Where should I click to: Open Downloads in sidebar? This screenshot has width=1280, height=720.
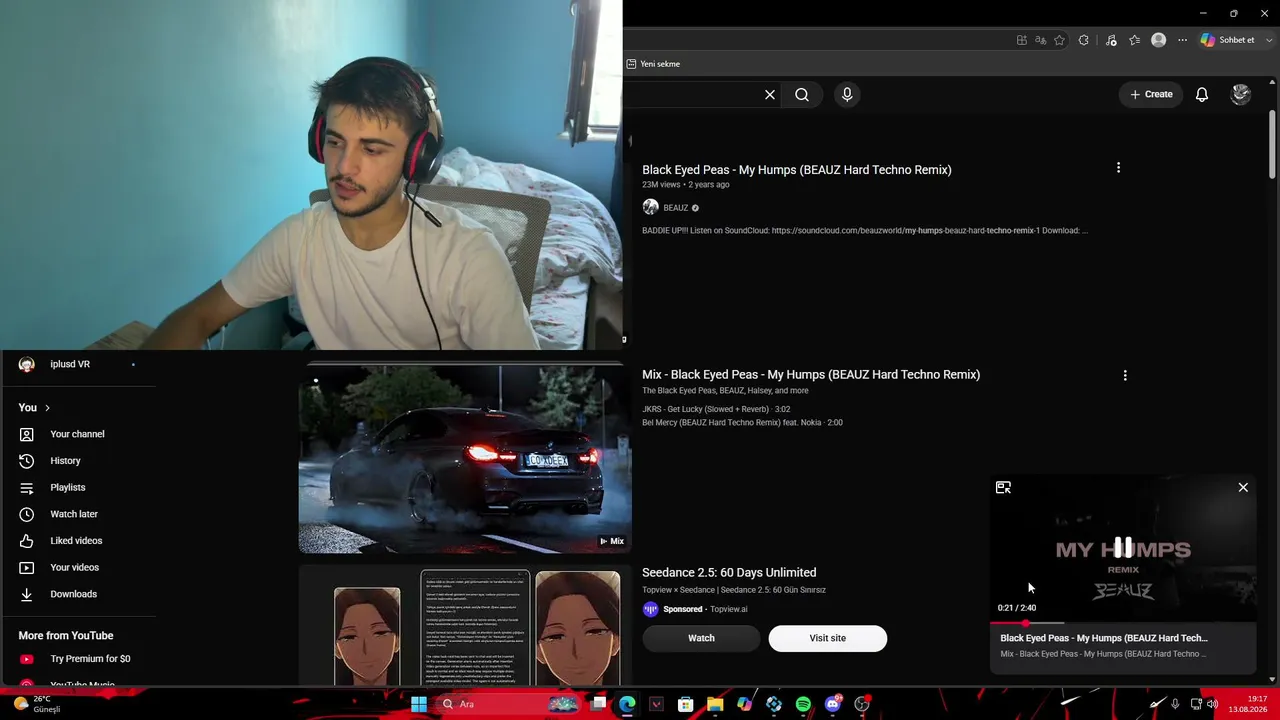[x=73, y=594]
